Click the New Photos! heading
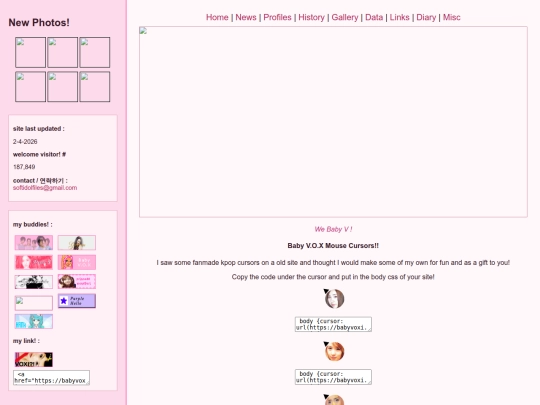The width and height of the screenshot is (540, 405). pyautogui.click(x=39, y=23)
